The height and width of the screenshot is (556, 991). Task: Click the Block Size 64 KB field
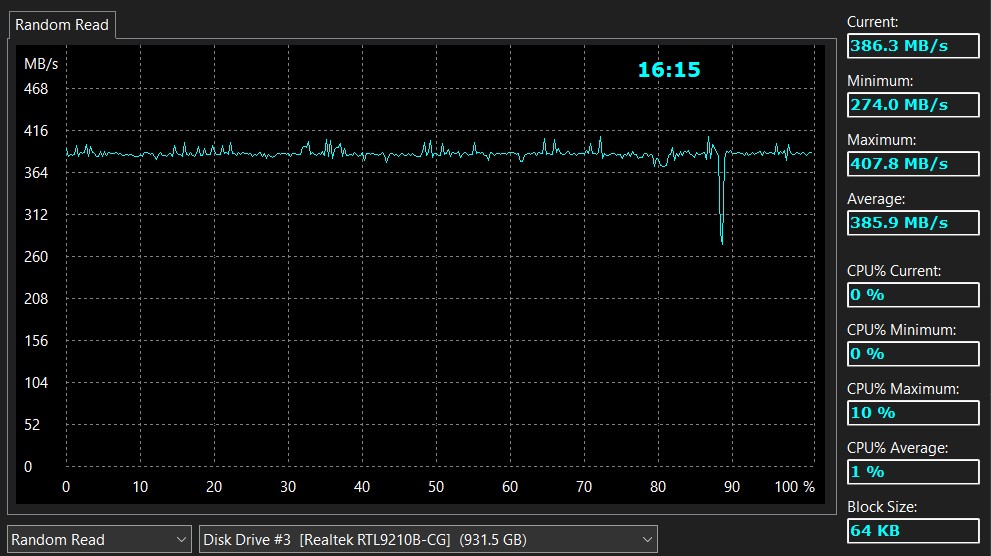tap(913, 531)
